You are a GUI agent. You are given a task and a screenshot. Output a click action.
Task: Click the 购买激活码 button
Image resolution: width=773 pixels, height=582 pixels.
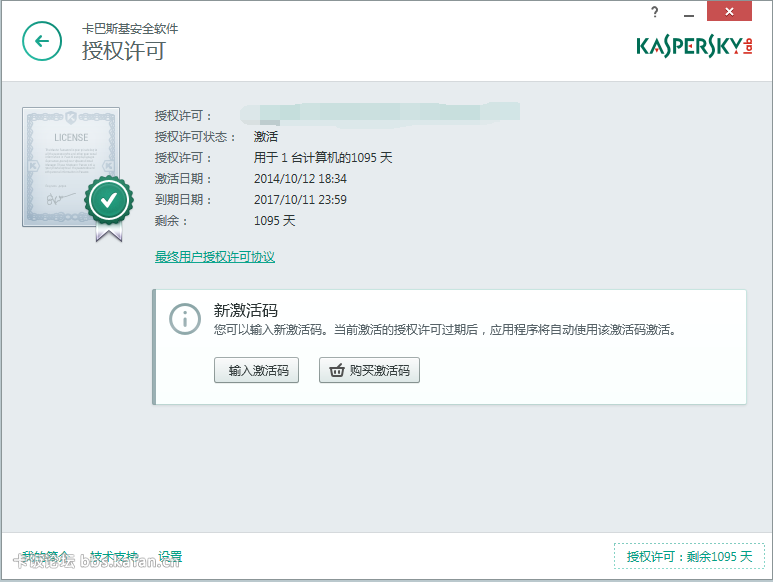(x=369, y=370)
